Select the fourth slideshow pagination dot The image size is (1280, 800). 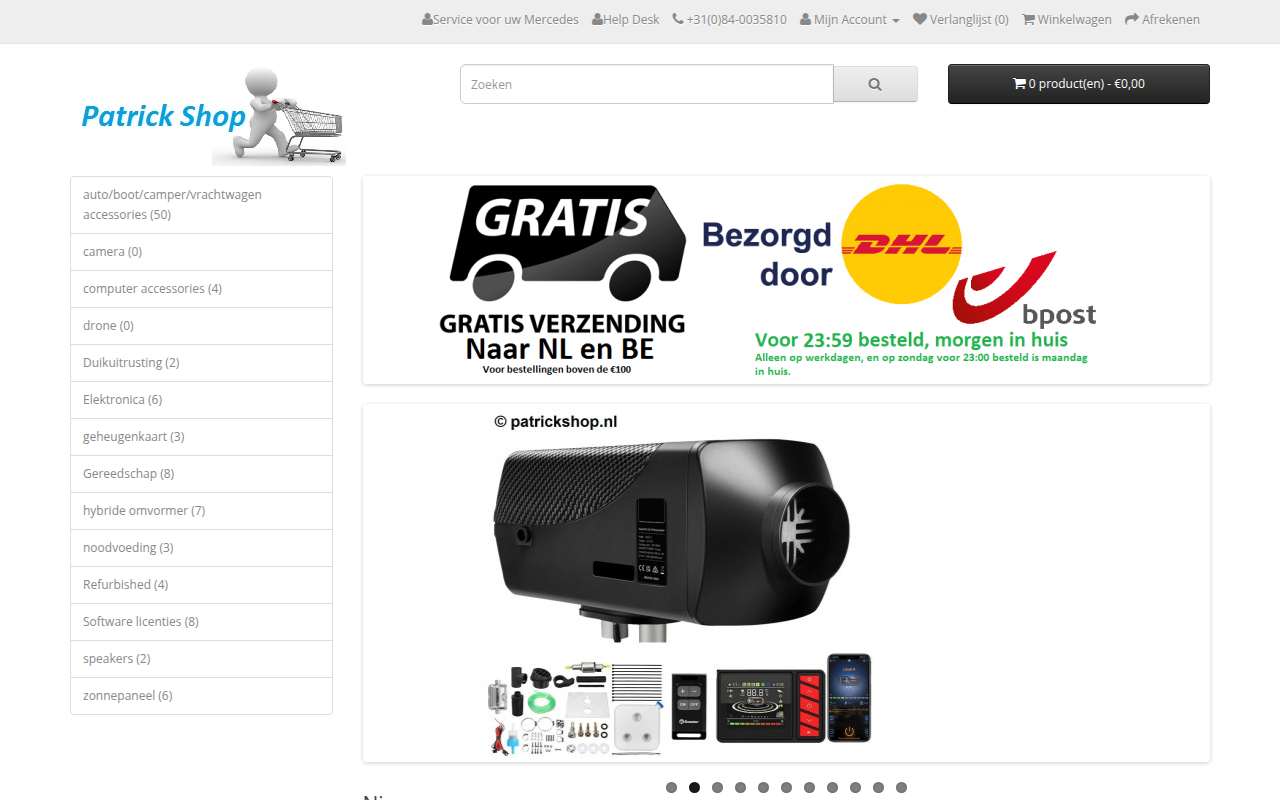740,788
